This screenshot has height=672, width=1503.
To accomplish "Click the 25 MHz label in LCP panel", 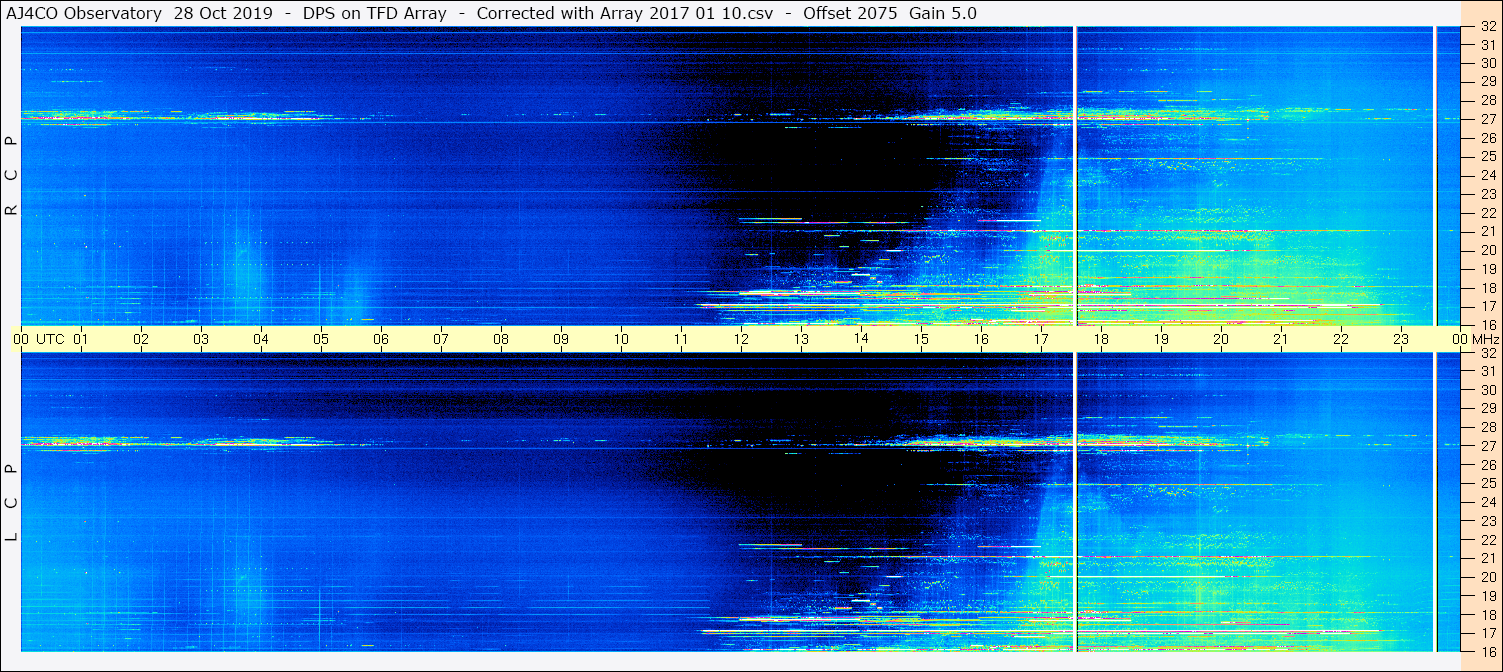I will tap(1487, 484).
